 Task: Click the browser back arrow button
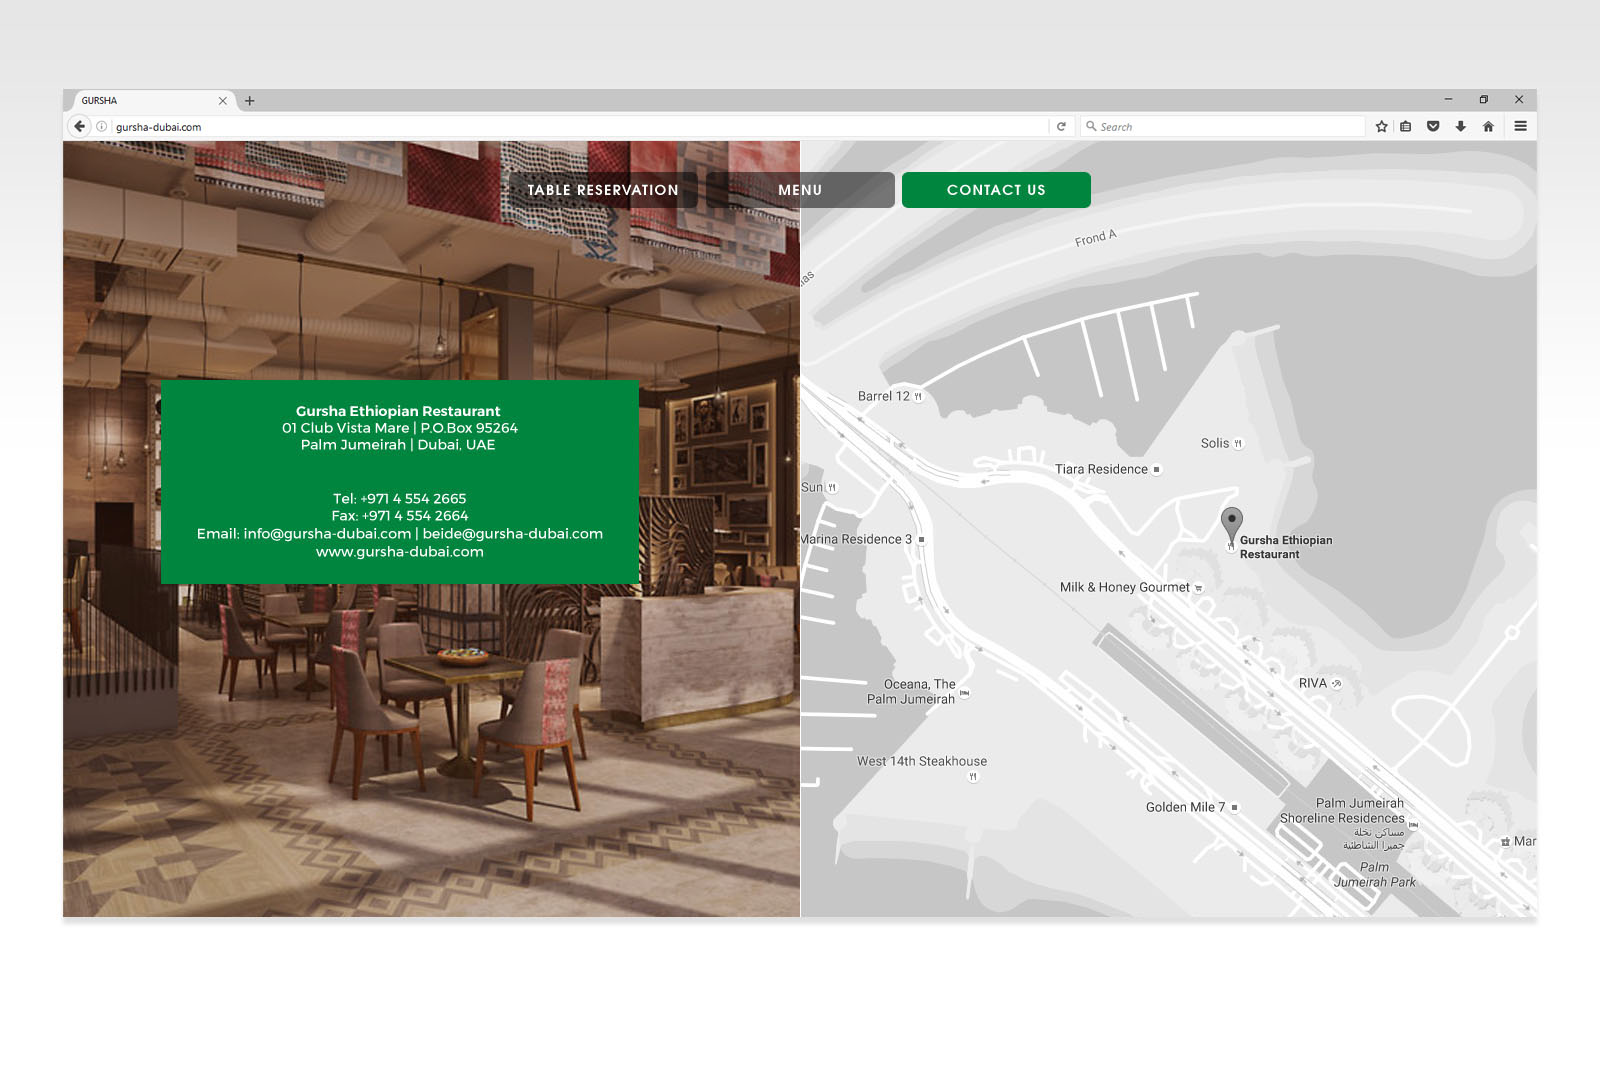click(79, 126)
